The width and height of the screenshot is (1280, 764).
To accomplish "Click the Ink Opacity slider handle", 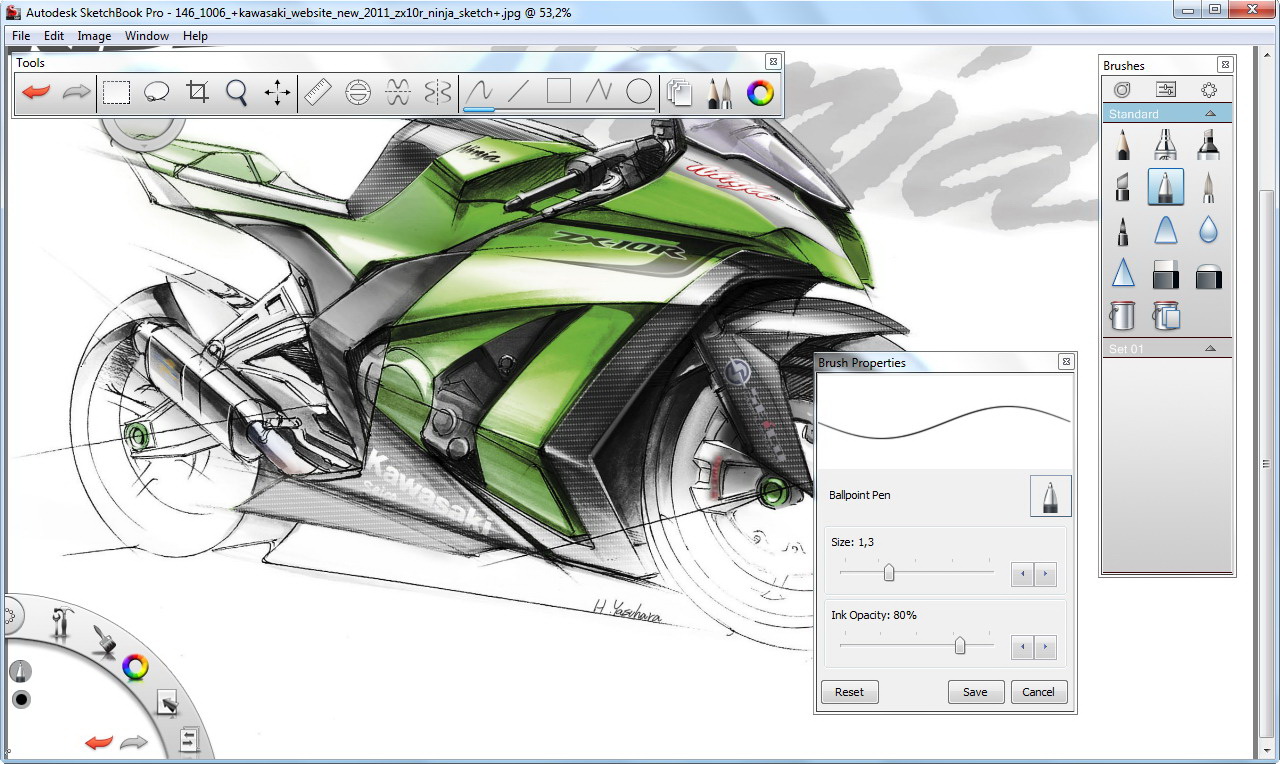I will (x=960, y=646).
